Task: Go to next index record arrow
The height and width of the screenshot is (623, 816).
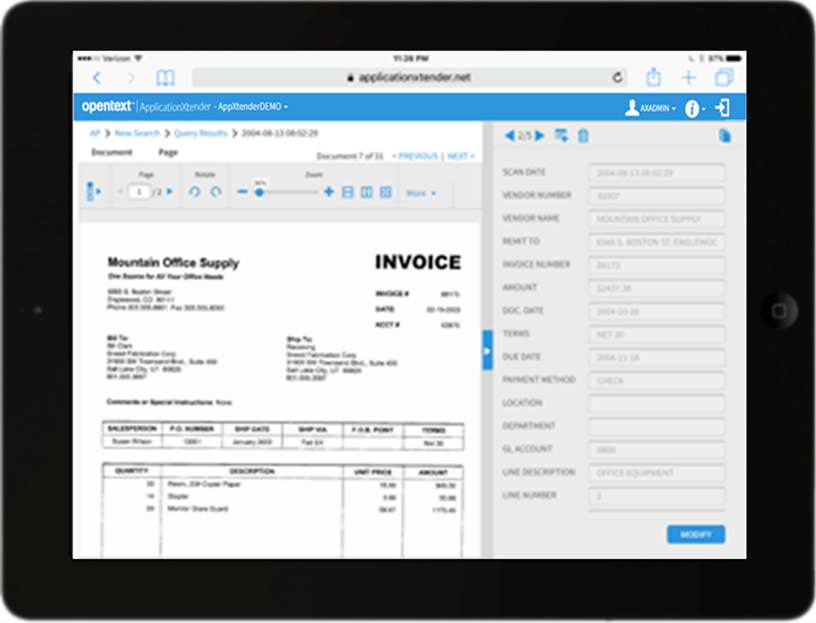Action: pyautogui.click(x=540, y=136)
